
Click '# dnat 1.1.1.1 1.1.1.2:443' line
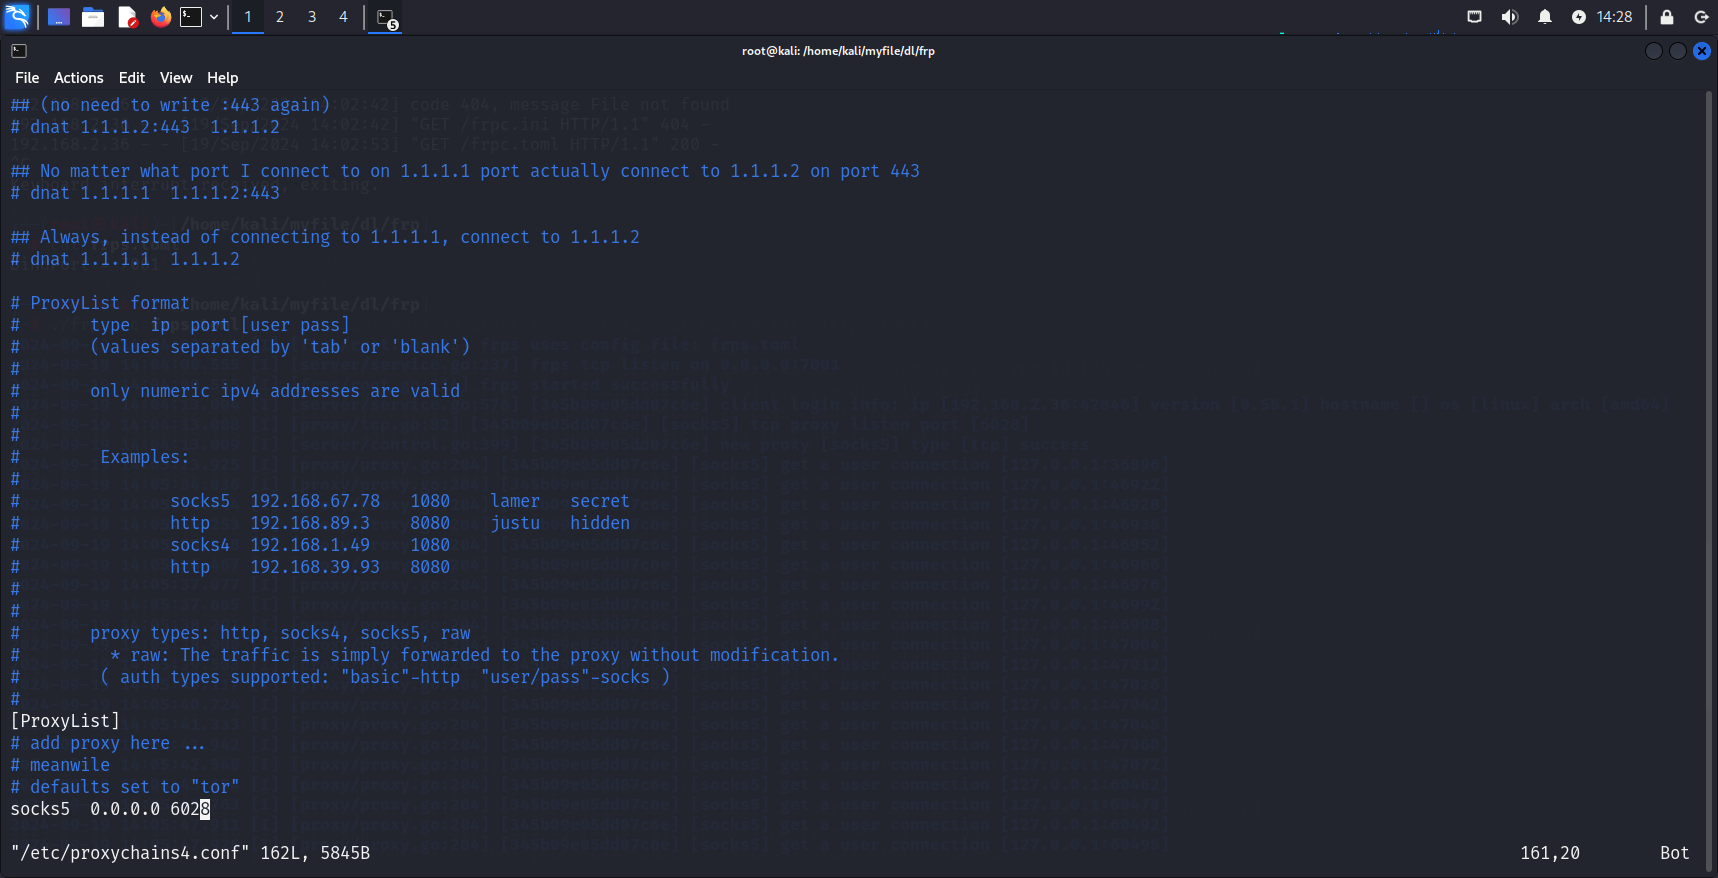(145, 193)
